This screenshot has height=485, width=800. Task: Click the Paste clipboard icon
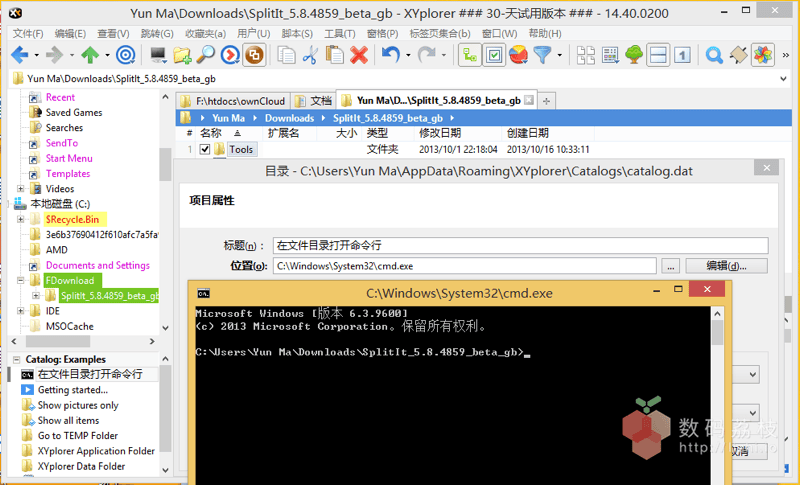tap(335, 55)
